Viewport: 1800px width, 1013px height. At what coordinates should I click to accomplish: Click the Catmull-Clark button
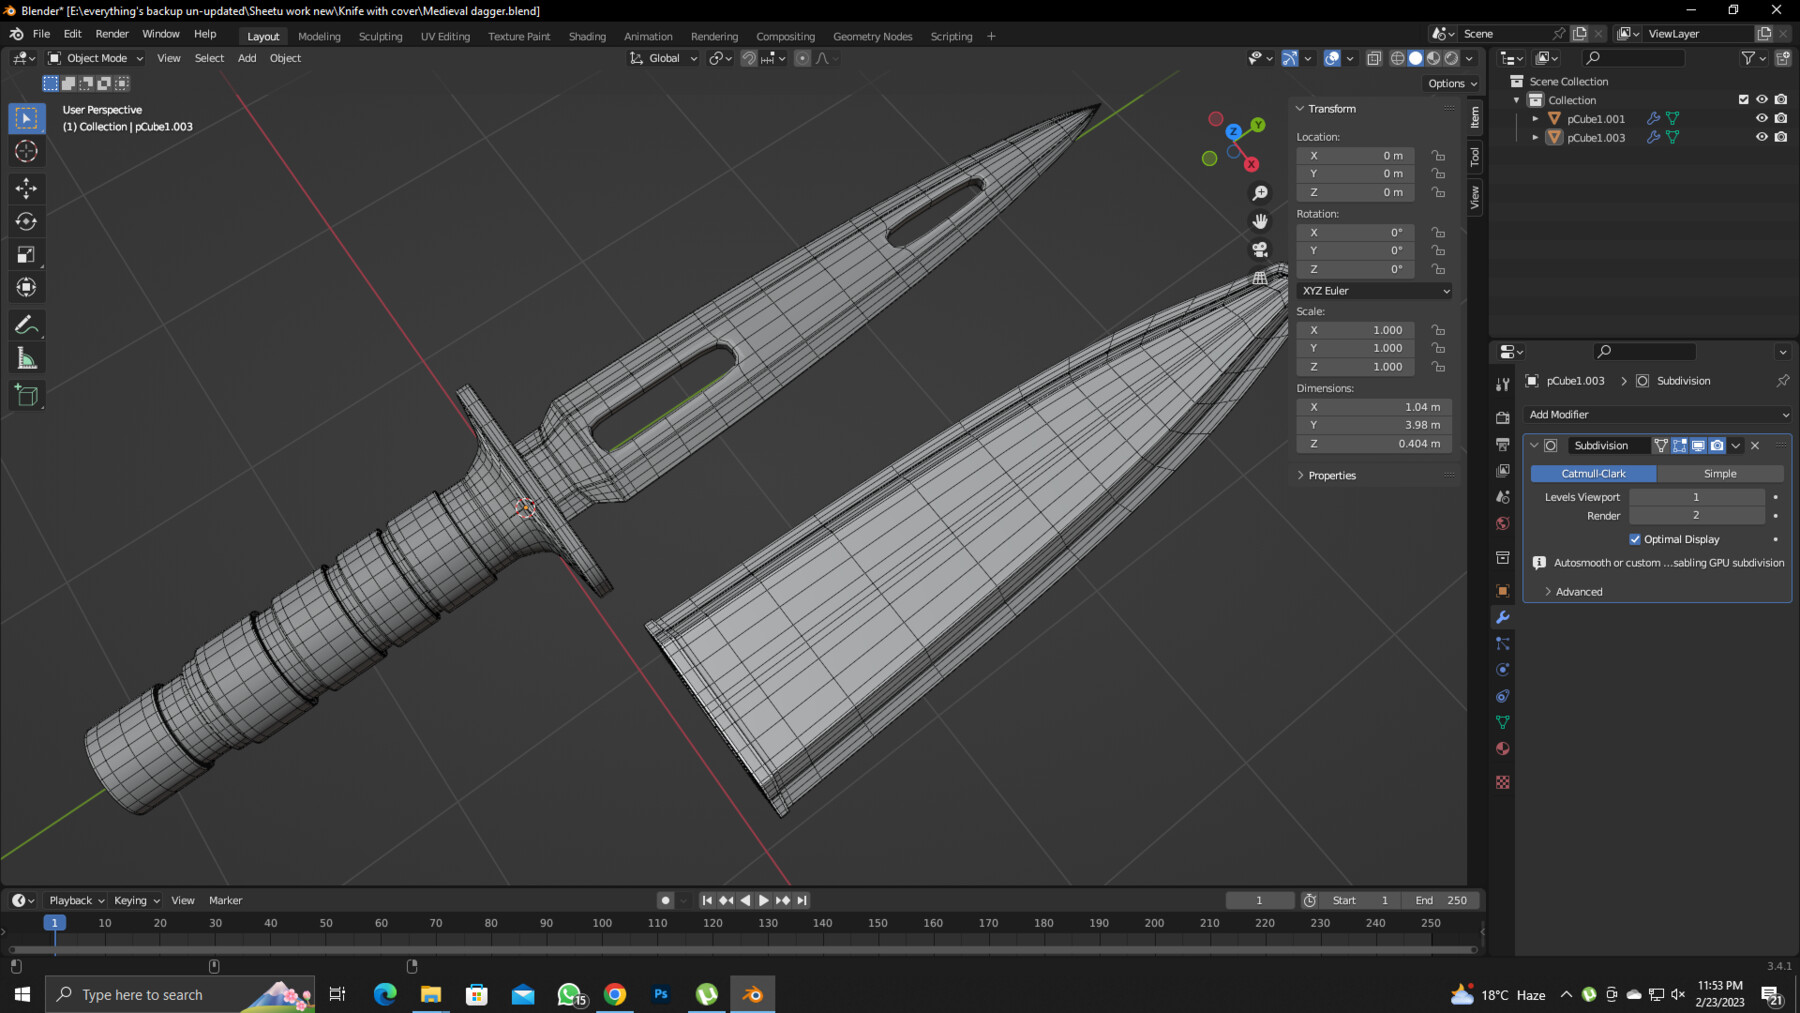[1592, 473]
